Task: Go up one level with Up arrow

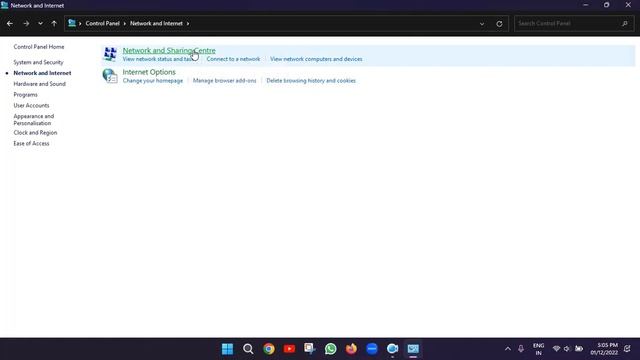Action: (x=54, y=24)
